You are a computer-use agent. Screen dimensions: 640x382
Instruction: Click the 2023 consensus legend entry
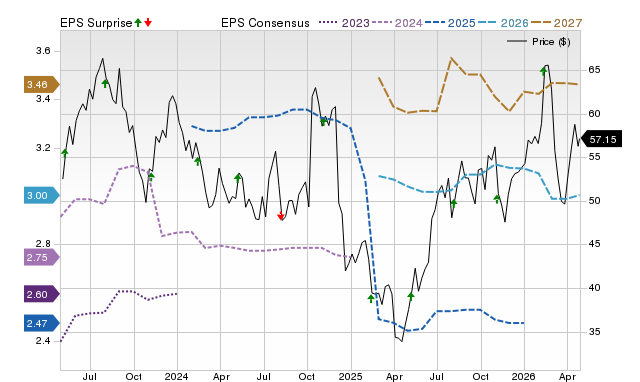coord(344,23)
